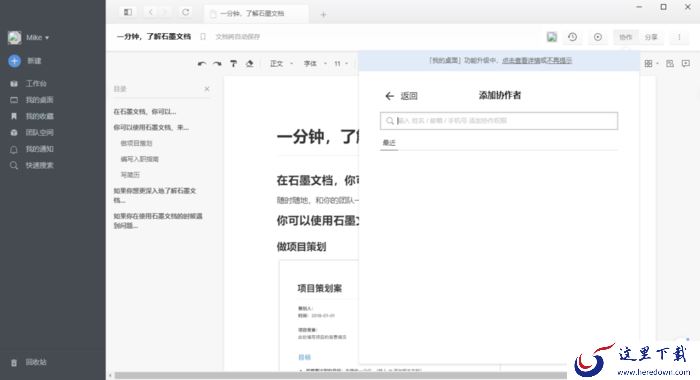
Task: Open the font size 11 dropdown
Action: [341, 64]
